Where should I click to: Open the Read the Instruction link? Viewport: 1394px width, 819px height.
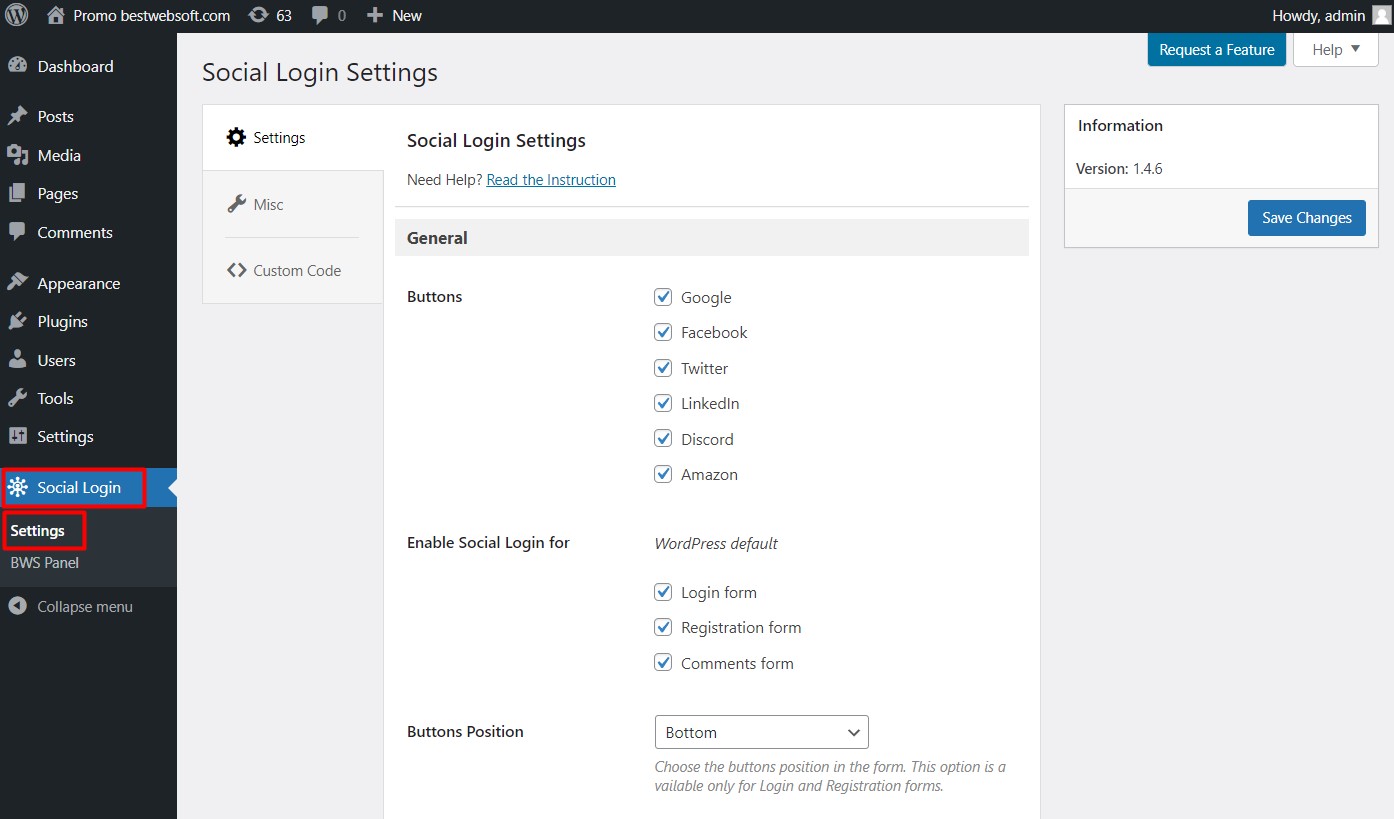(x=551, y=180)
